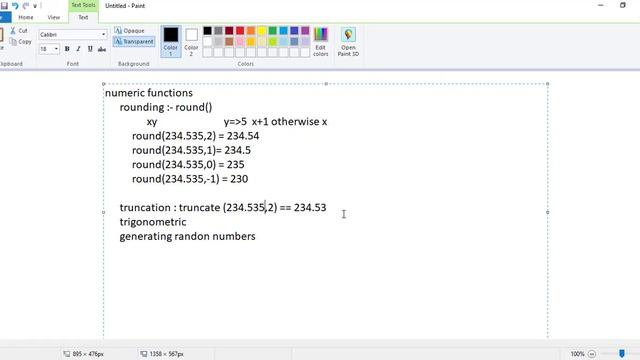This screenshot has width=640, height=360.
Task: Pick the green color swatch
Action: 273,31
